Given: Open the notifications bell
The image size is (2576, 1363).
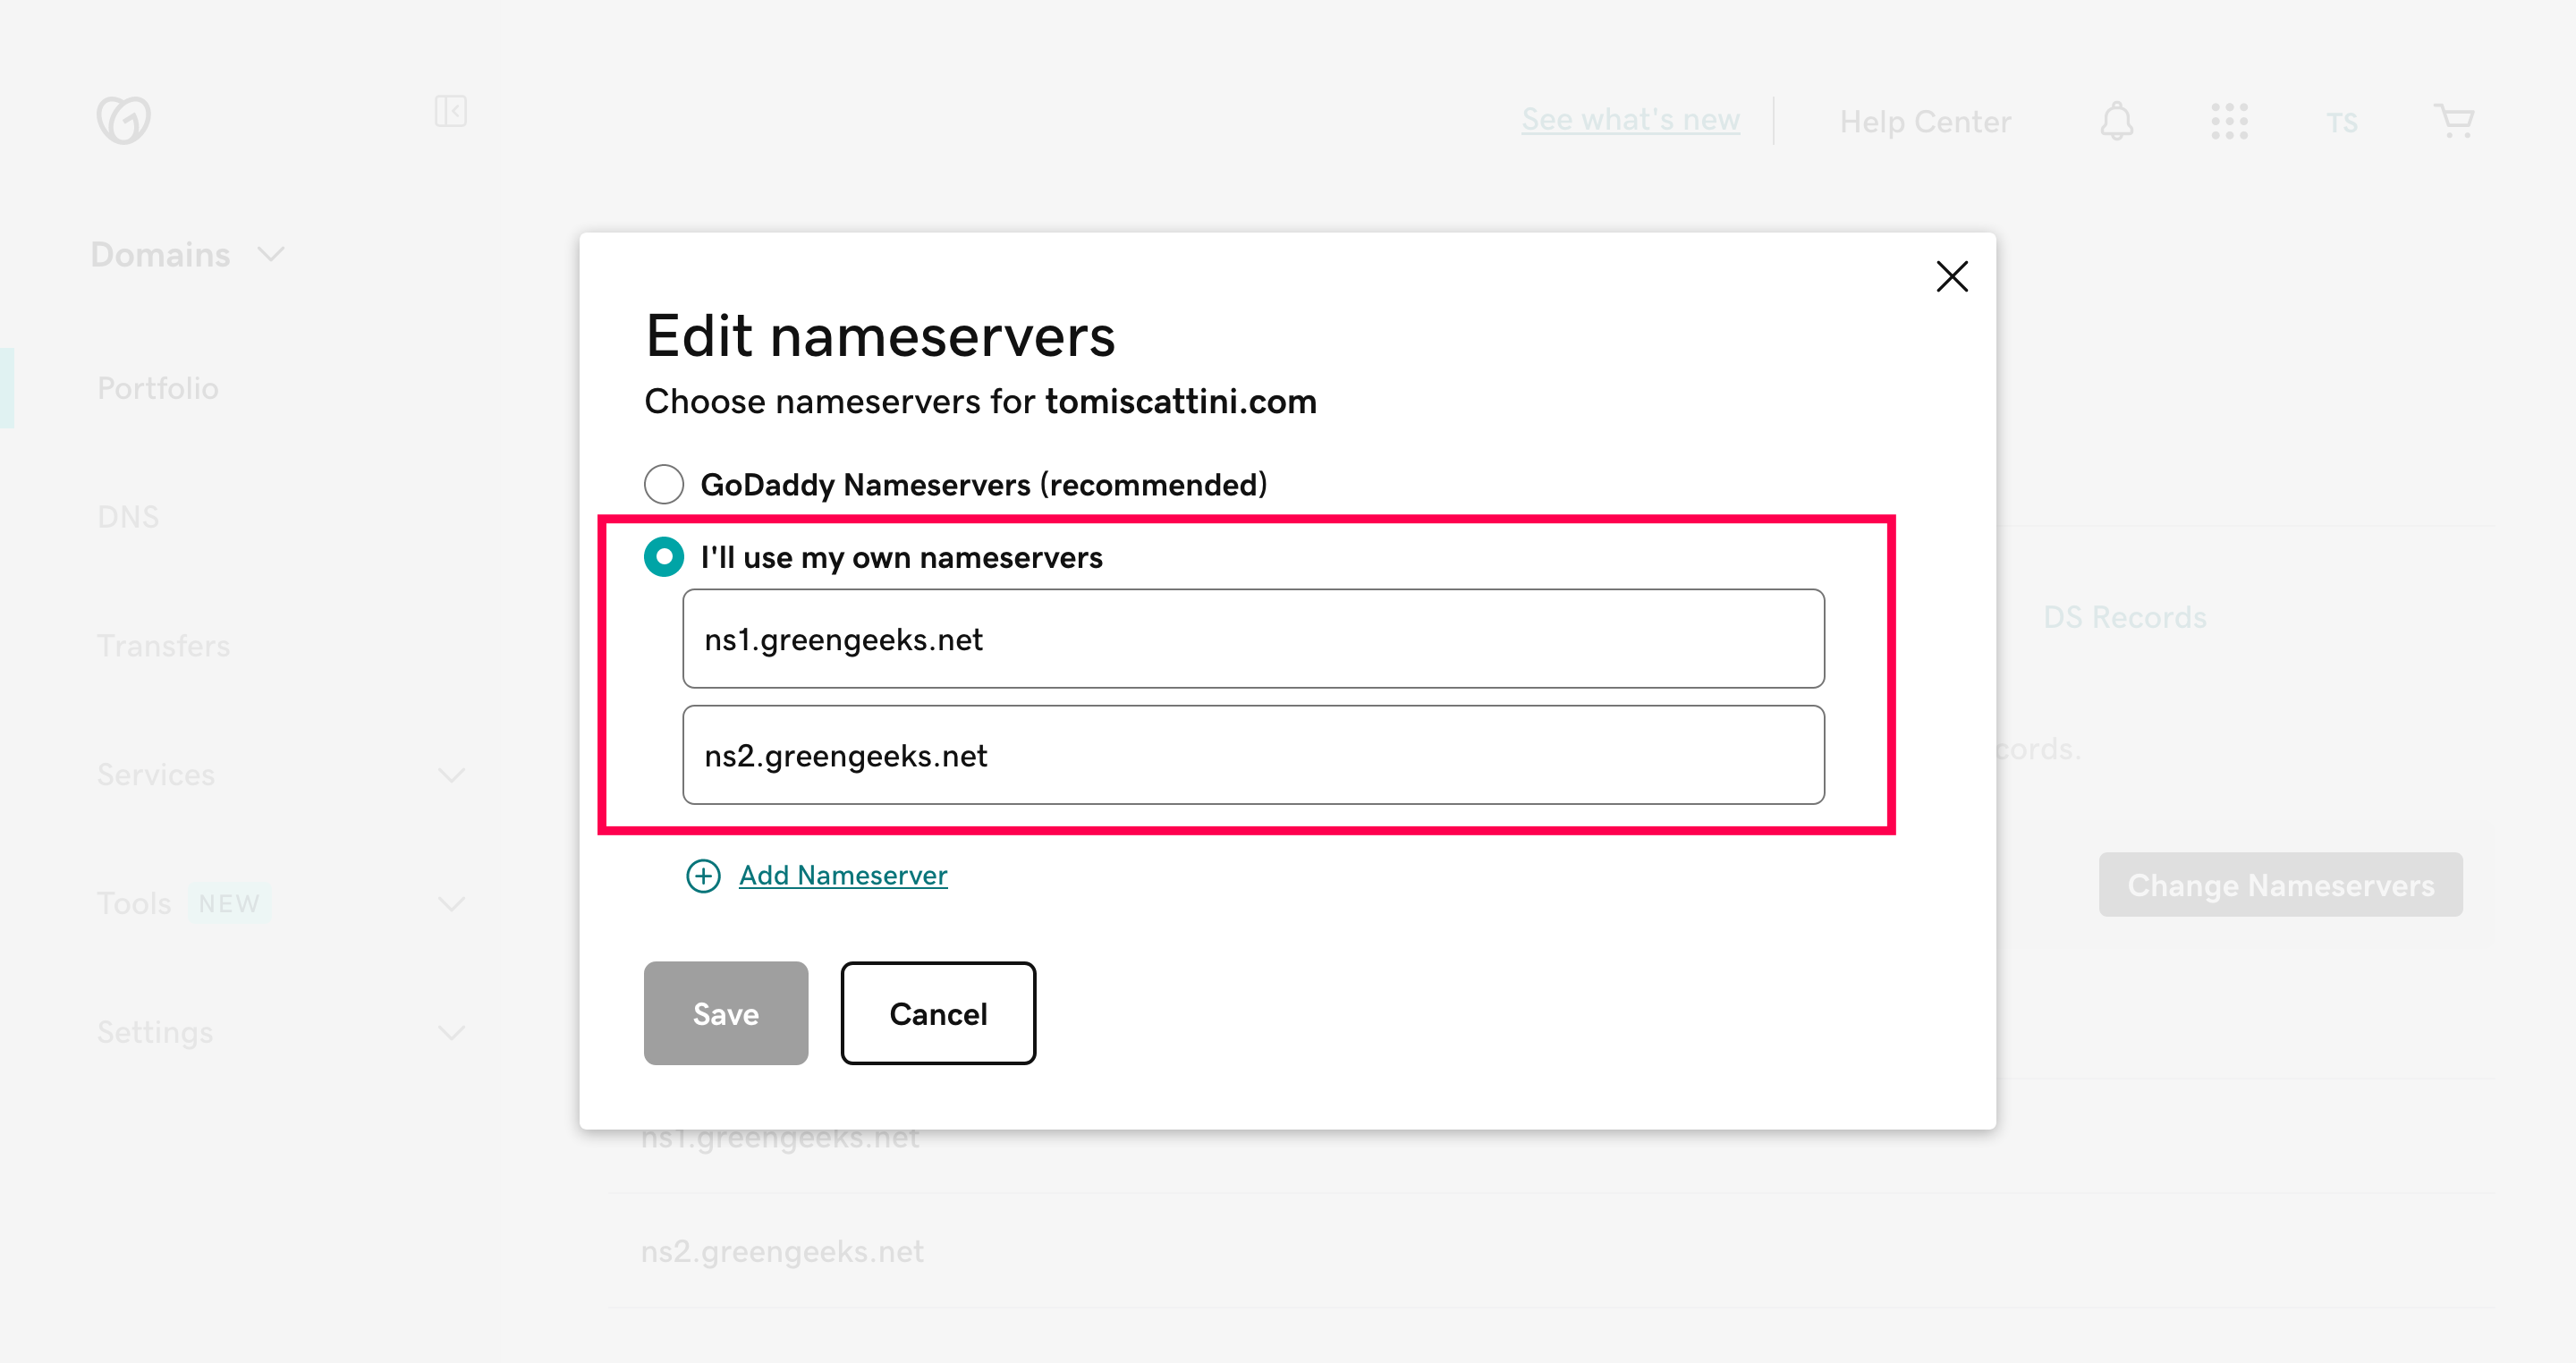Looking at the screenshot, I should click(x=2116, y=121).
